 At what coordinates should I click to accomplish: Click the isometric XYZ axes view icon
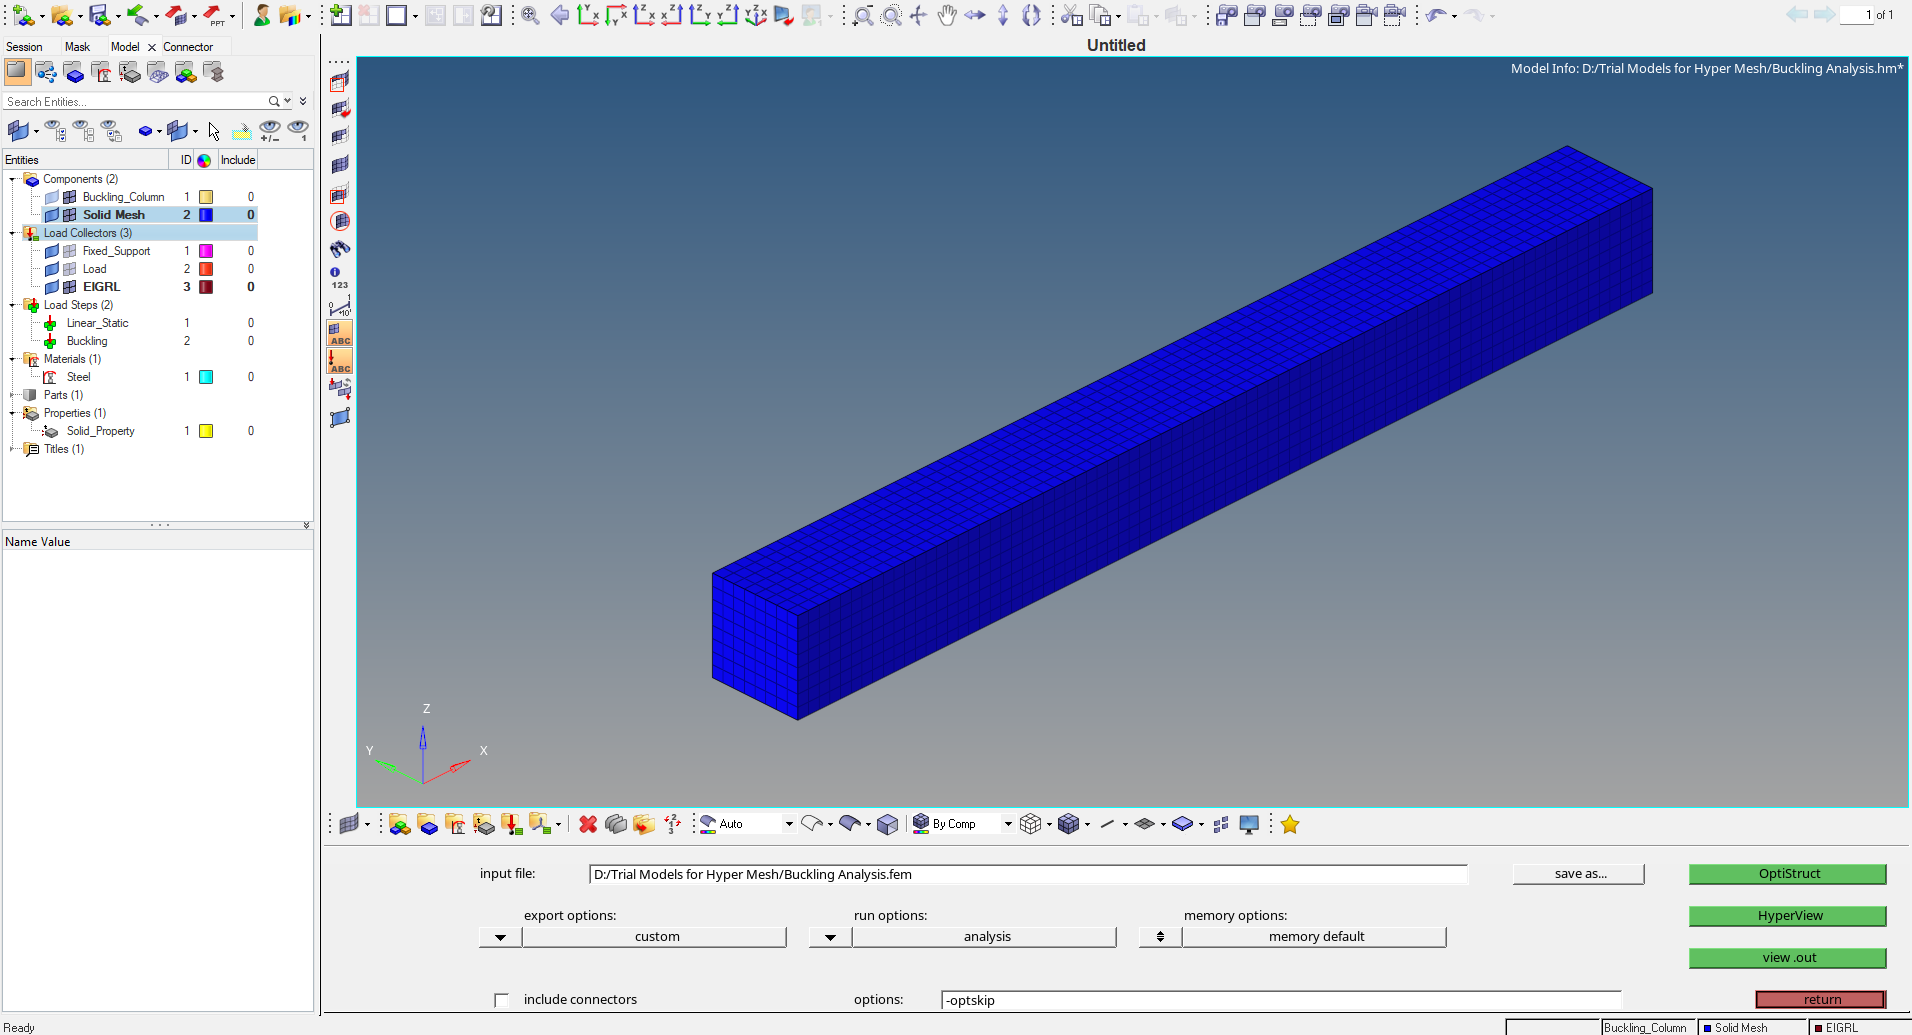(x=756, y=15)
